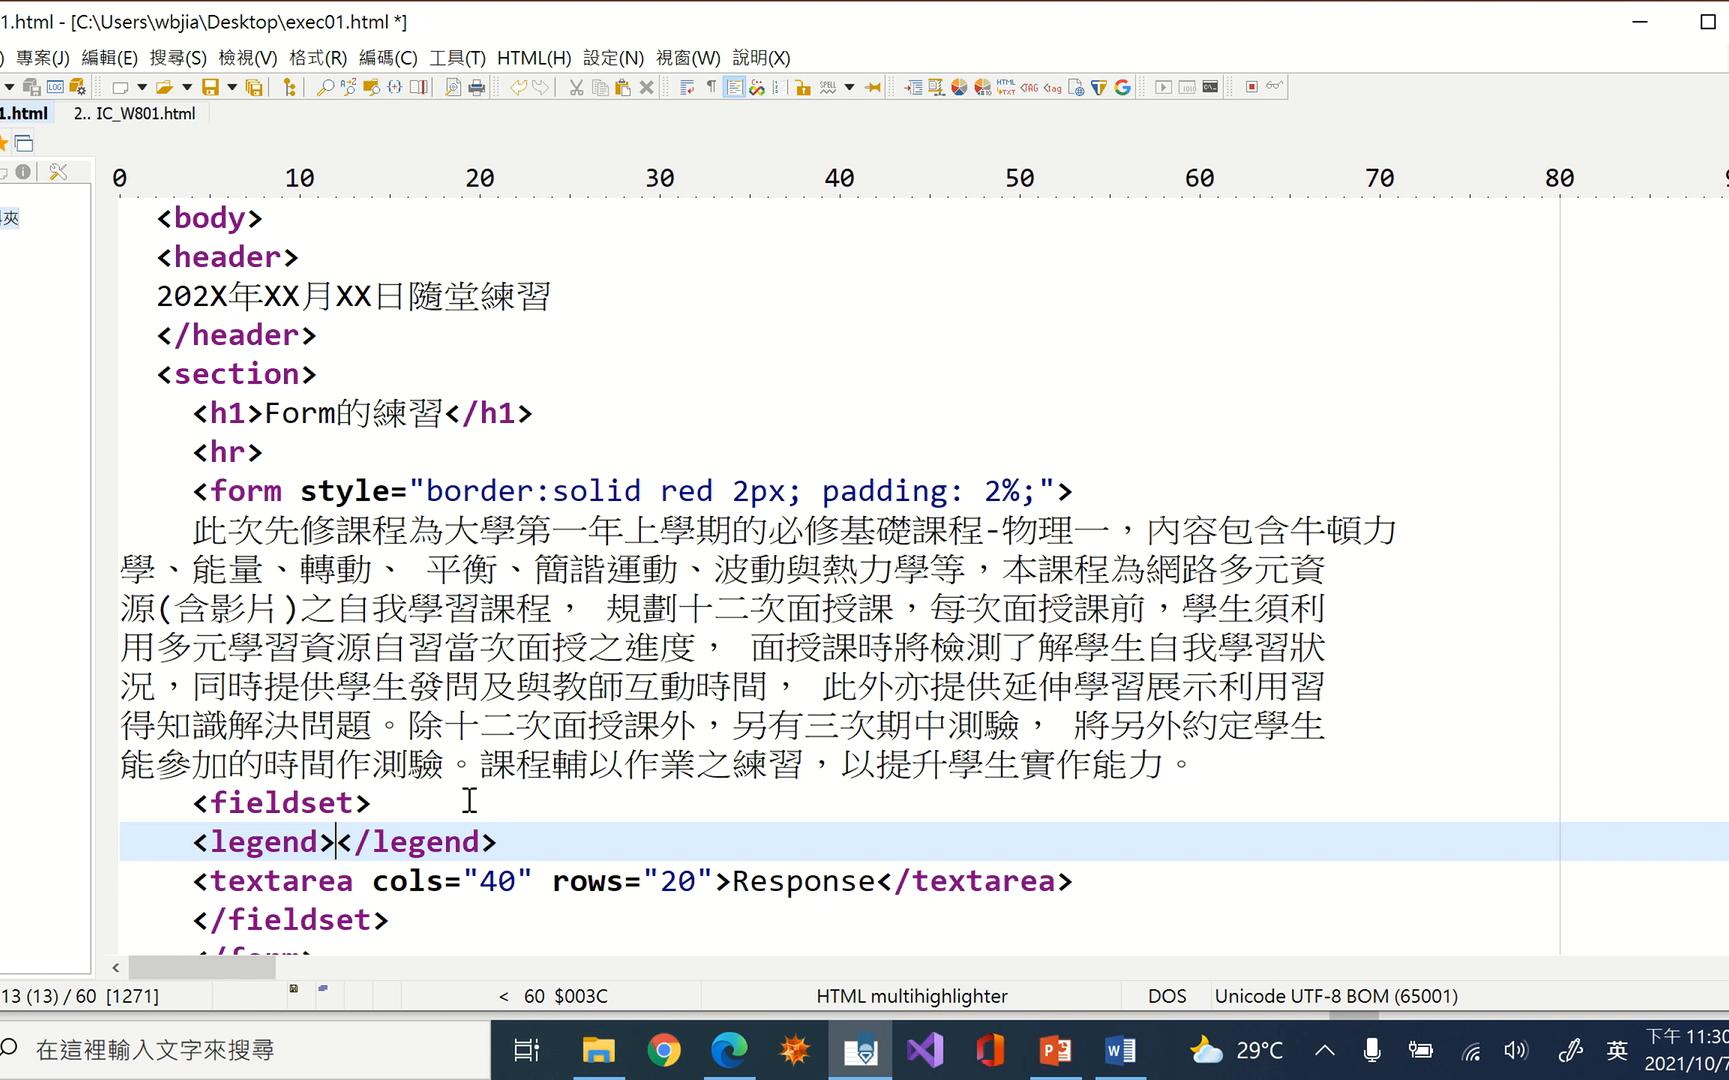Viewport: 1729px width, 1080px height.
Task: Open the spell check dropdown arrow
Action: point(849,87)
